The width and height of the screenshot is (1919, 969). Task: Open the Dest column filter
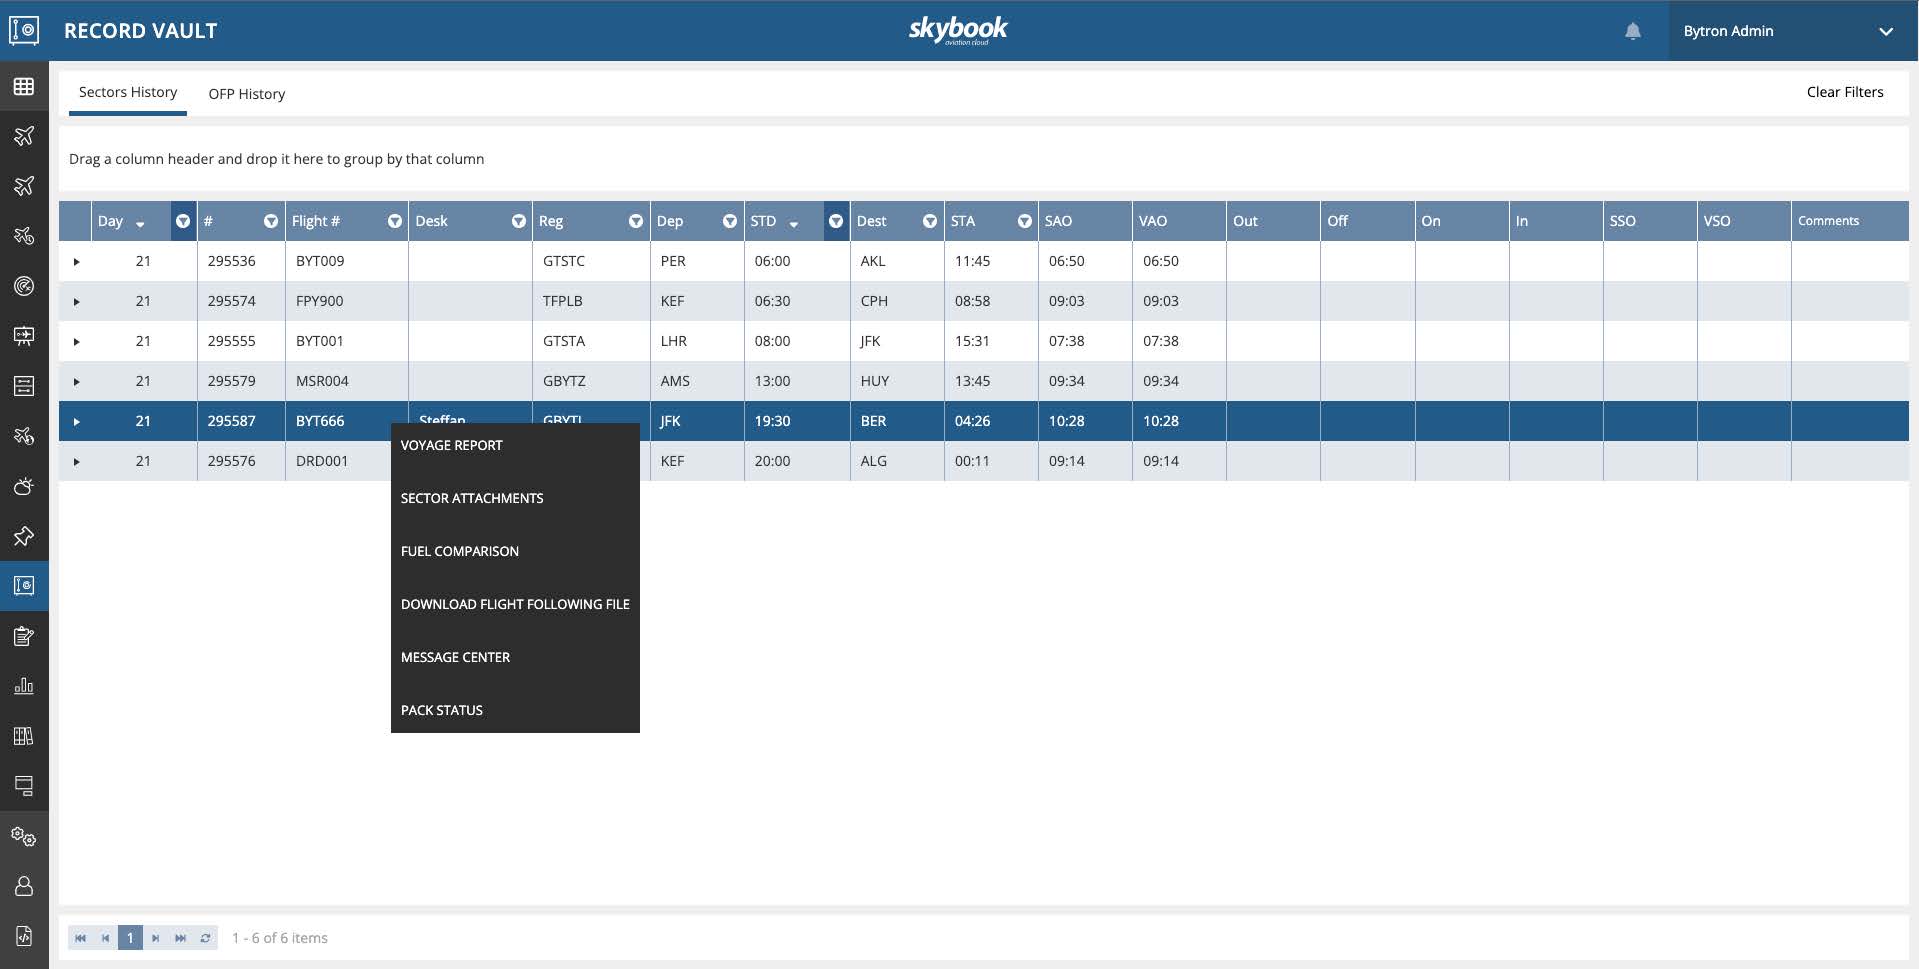[x=930, y=221]
